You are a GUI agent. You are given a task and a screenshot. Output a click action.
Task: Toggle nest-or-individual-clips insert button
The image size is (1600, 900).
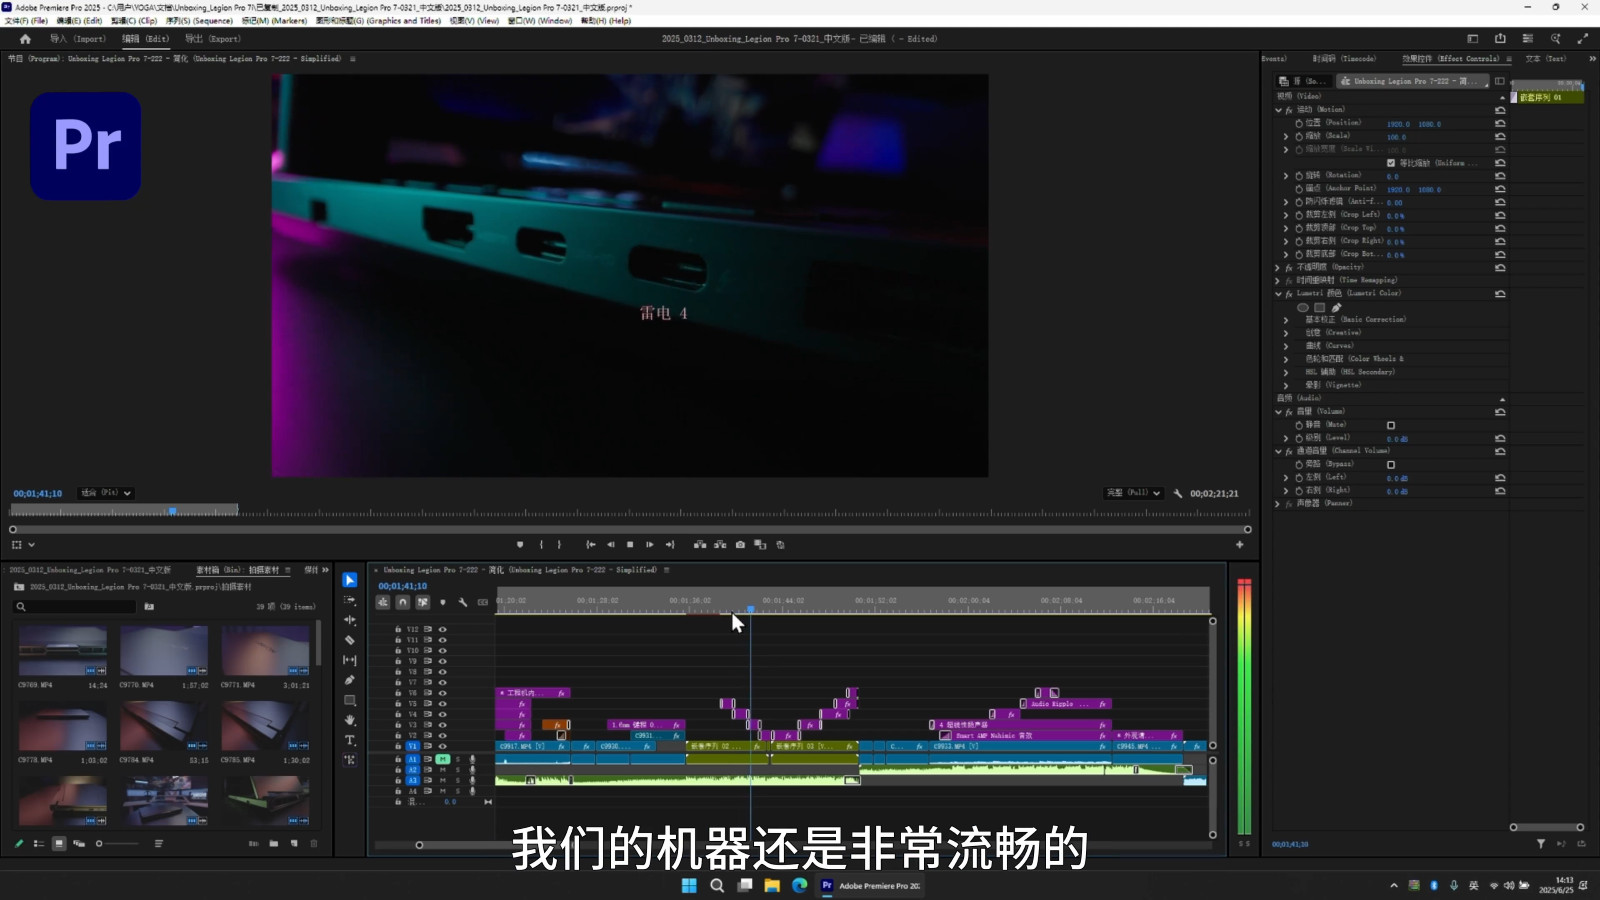point(382,602)
